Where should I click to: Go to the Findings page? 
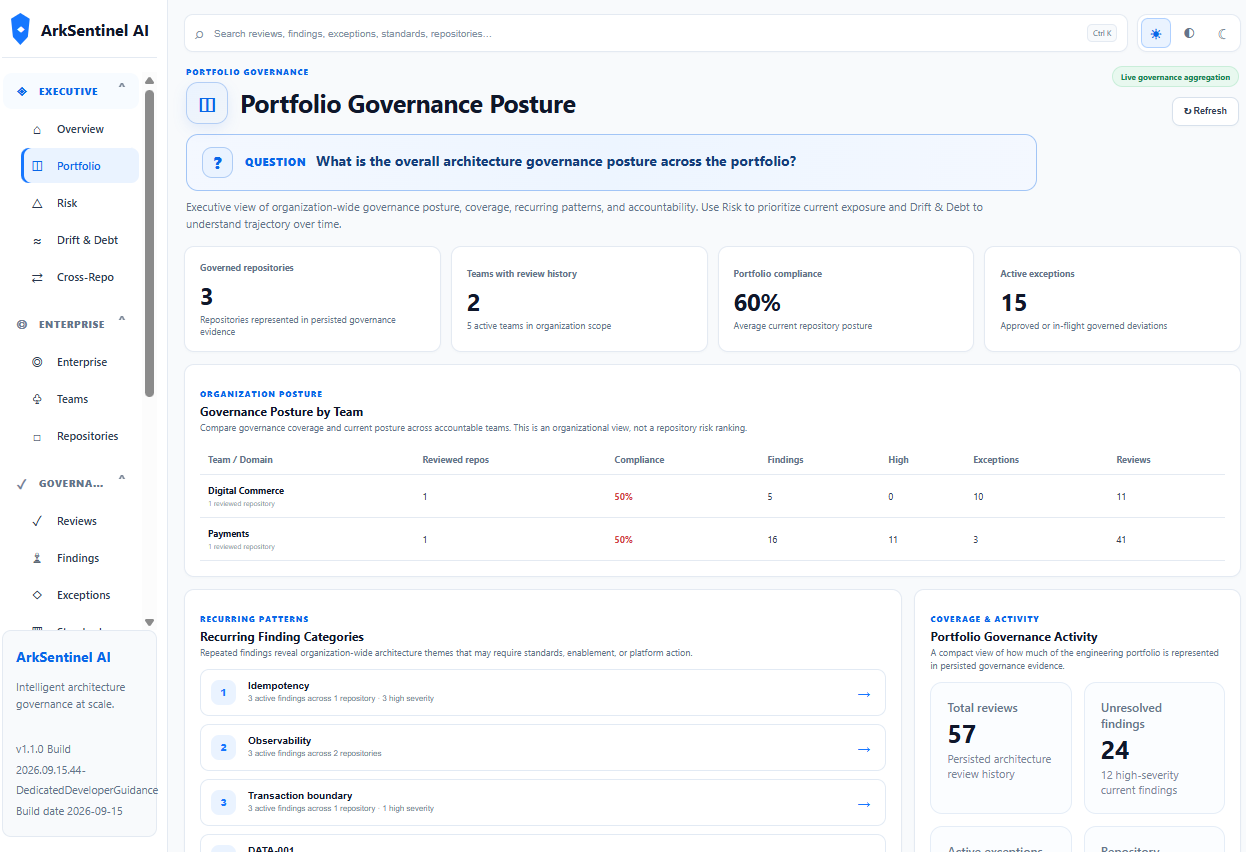coord(80,559)
